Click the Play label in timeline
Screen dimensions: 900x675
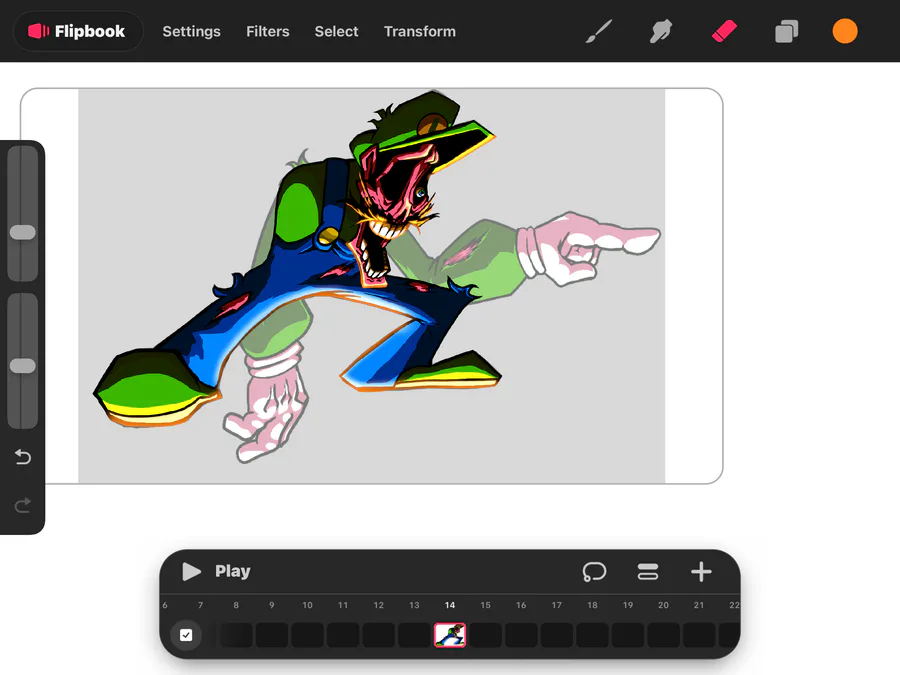[x=232, y=571]
